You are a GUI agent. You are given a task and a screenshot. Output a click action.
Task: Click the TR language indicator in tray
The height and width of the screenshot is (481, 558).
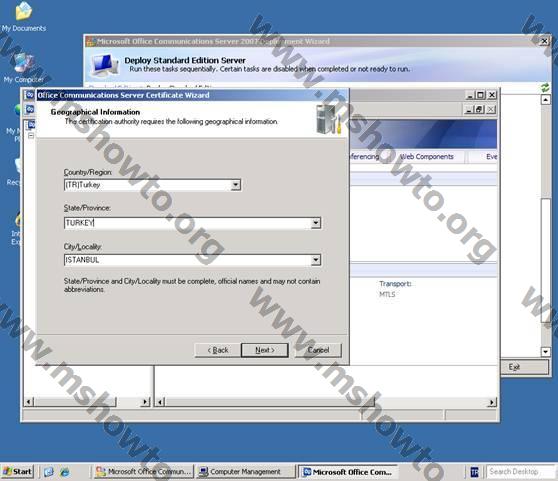coord(474,472)
